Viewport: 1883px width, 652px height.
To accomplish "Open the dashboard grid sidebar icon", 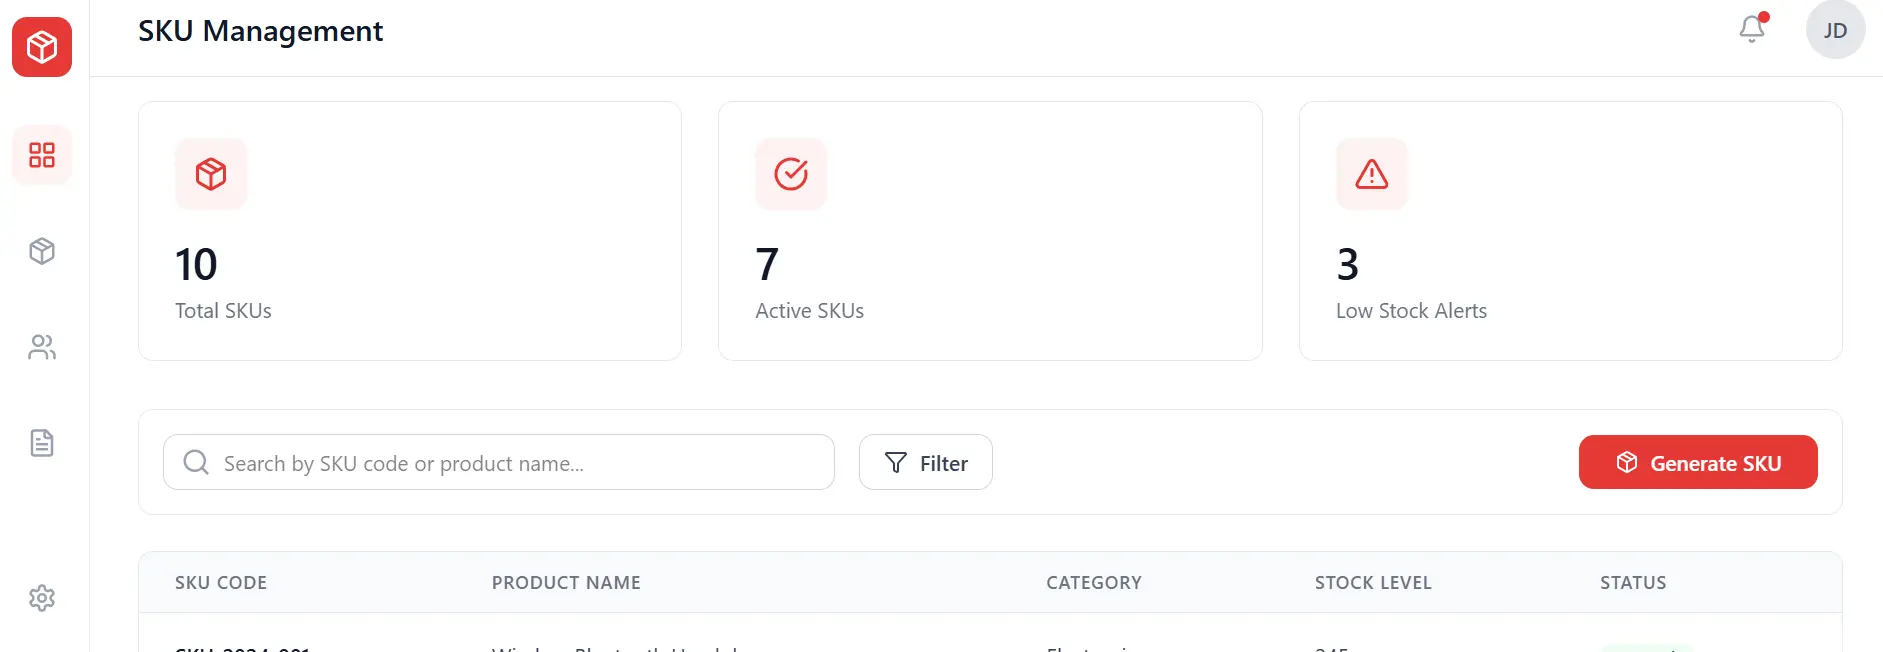I will coord(42,155).
